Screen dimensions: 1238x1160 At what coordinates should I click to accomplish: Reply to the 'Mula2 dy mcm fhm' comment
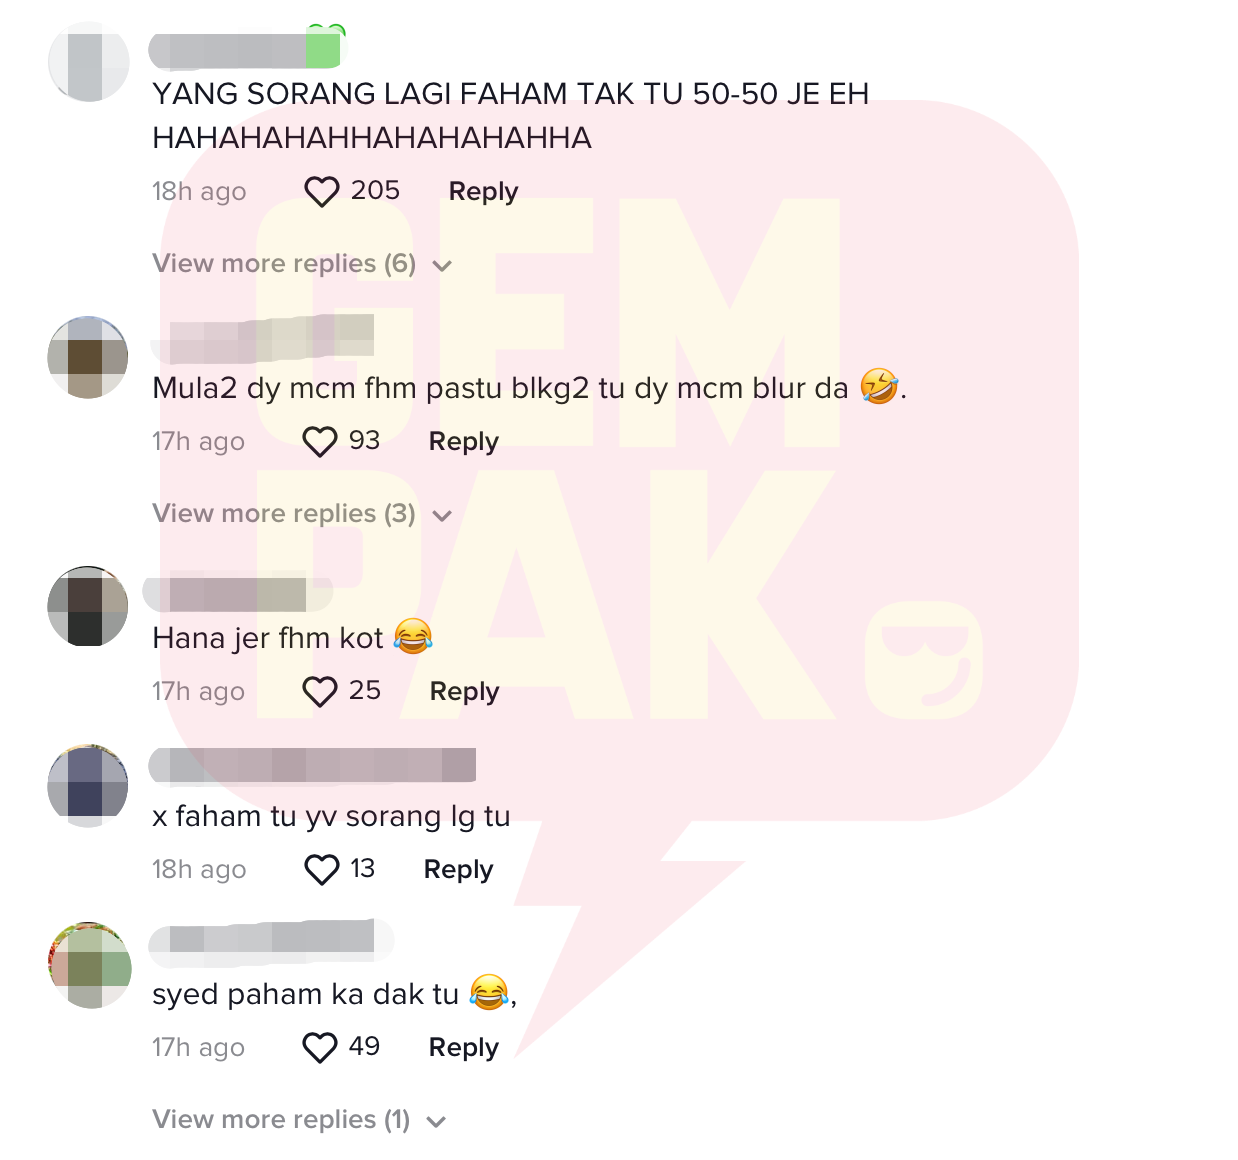[463, 441]
